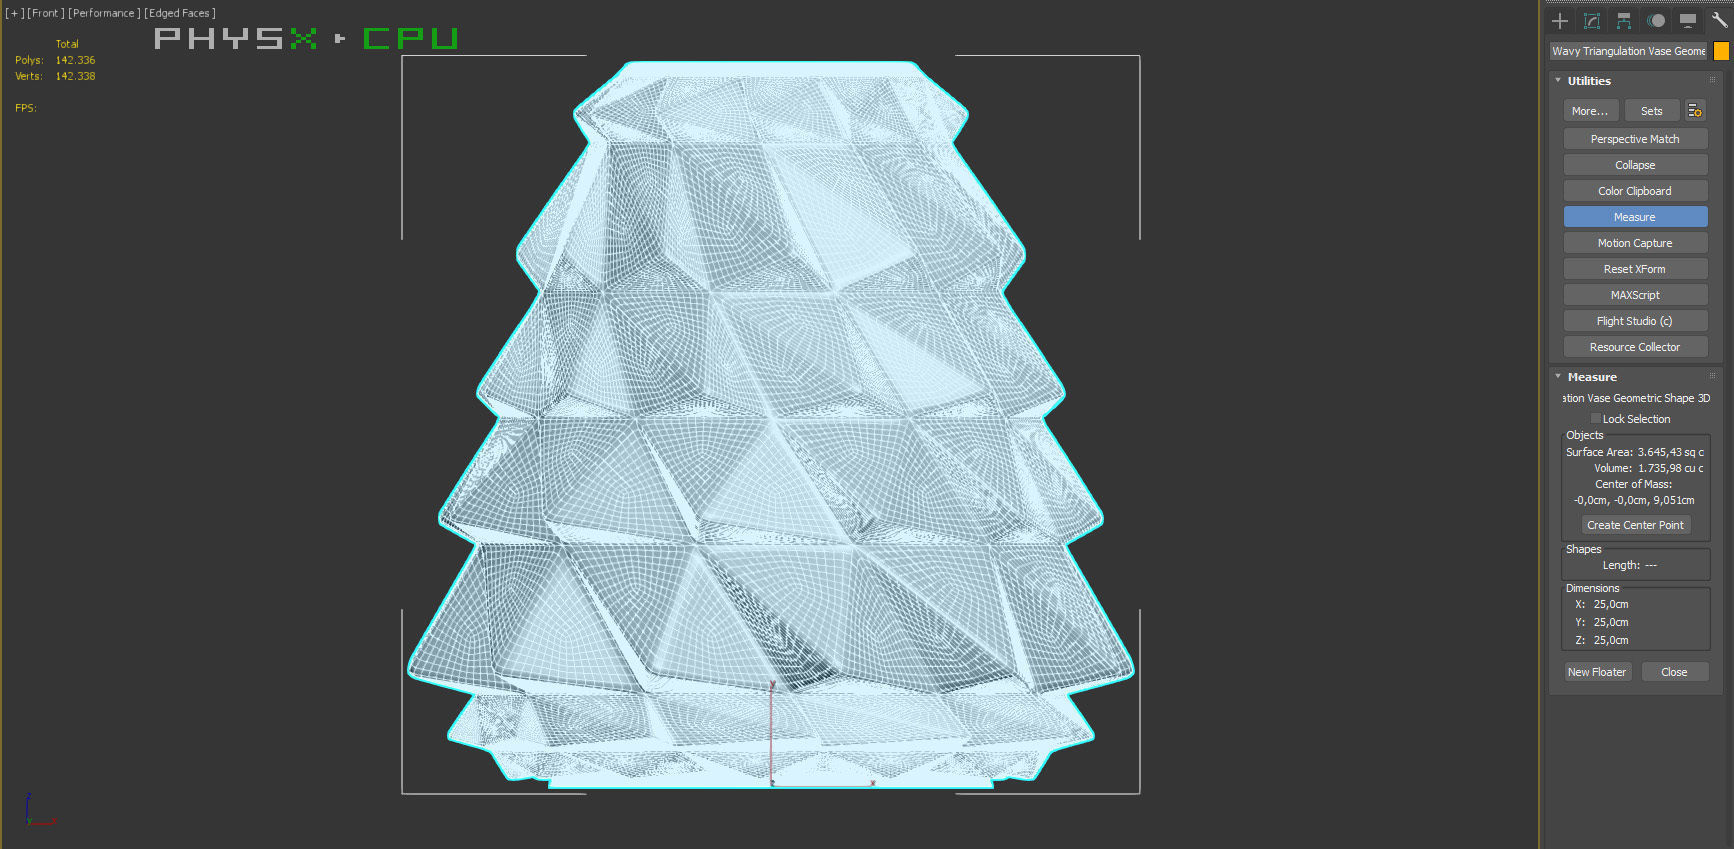Click the X dimension 25,0cm value
This screenshot has width=1734, height=849.
(x=1611, y=604)
